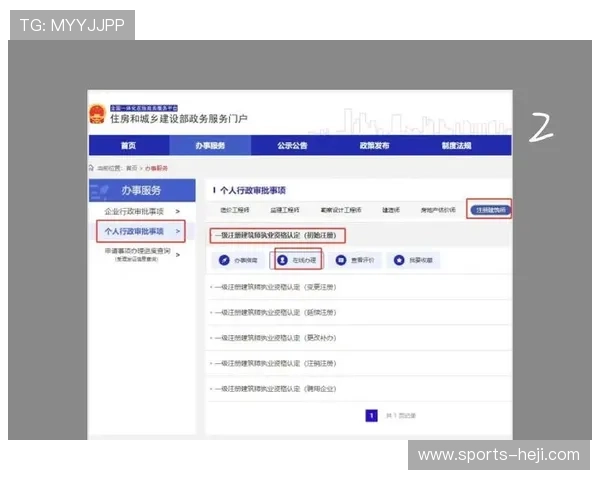
Task: Expand 个人行政审批事项 chevron arrow
Action: click(178, 231)
